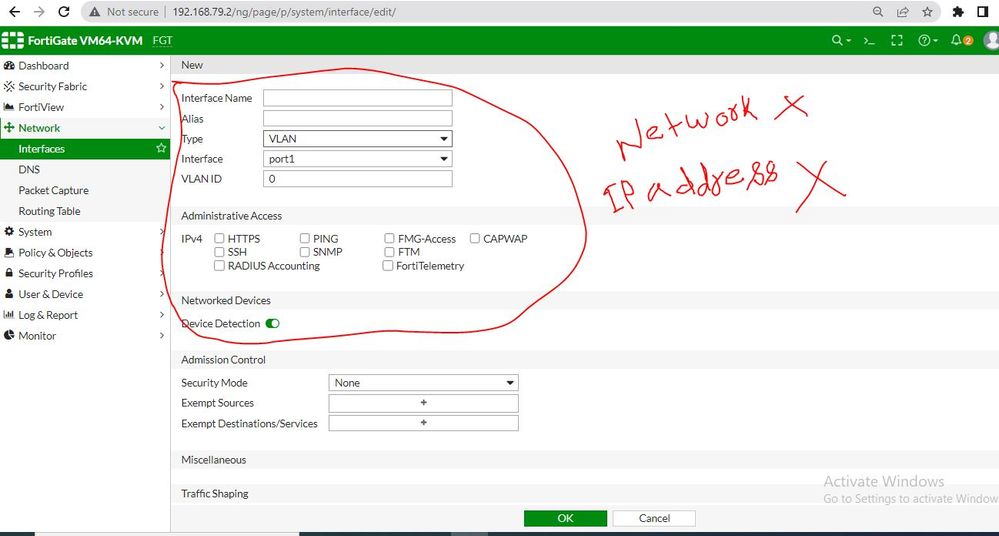The height and width of the screenshot is (536, 999).
Task: Click the Monitor pie chart icon
Action: pos(9,336)
